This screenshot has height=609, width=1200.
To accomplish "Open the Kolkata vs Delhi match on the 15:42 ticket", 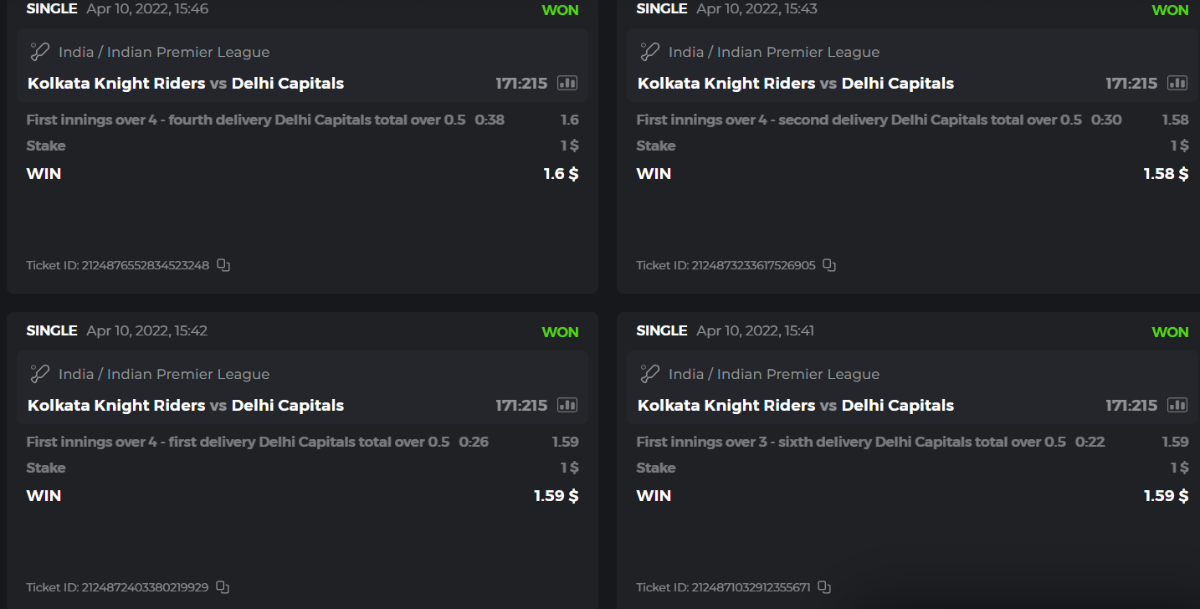I will coord(185,405).
